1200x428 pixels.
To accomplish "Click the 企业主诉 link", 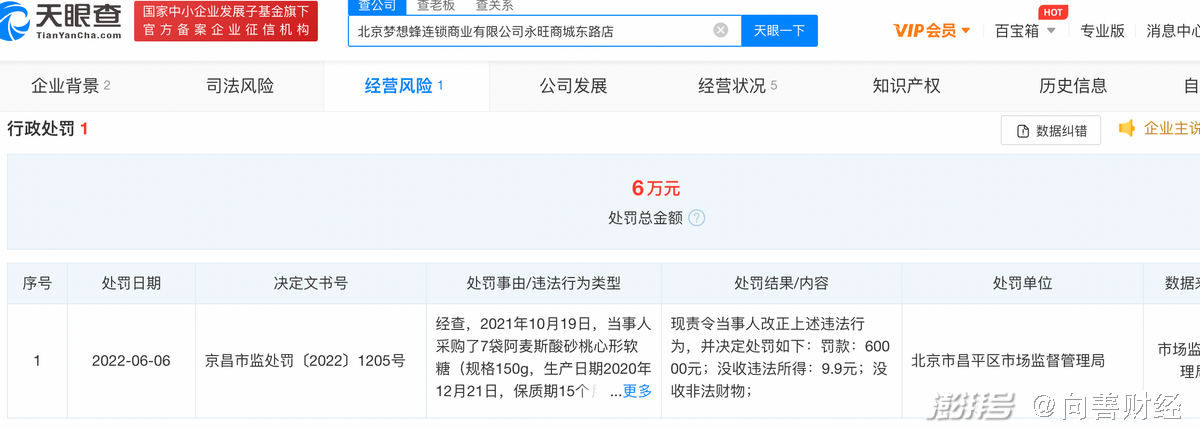I will click(x=1171, y=129).
